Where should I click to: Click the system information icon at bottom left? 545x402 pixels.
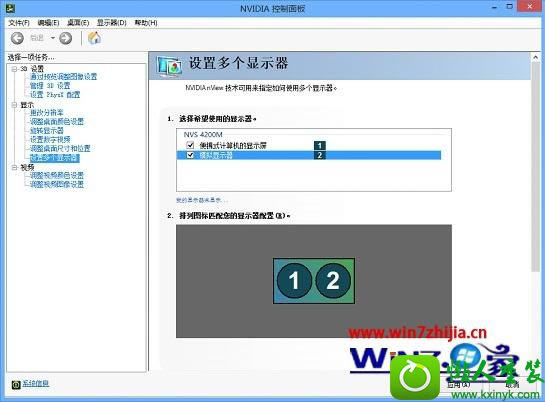click(16, 384)
